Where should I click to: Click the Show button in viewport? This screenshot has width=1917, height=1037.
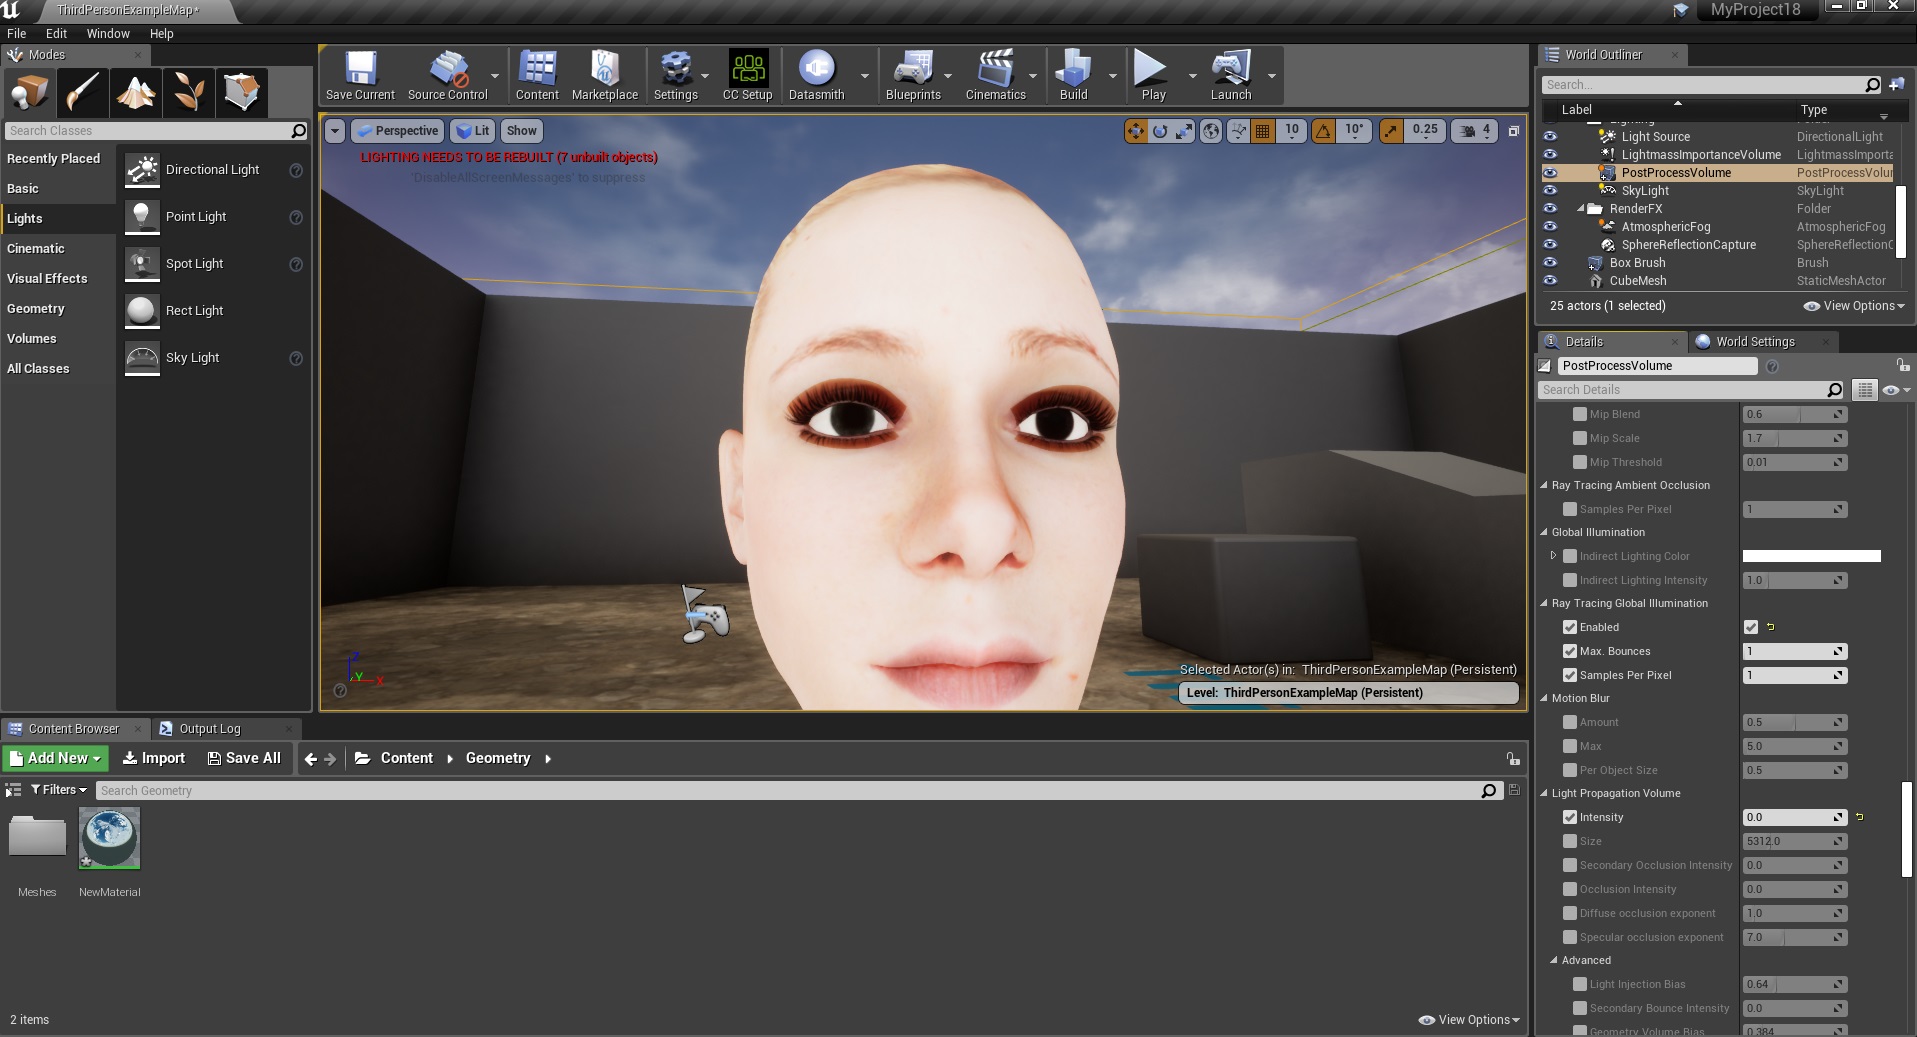coord(521,131)
